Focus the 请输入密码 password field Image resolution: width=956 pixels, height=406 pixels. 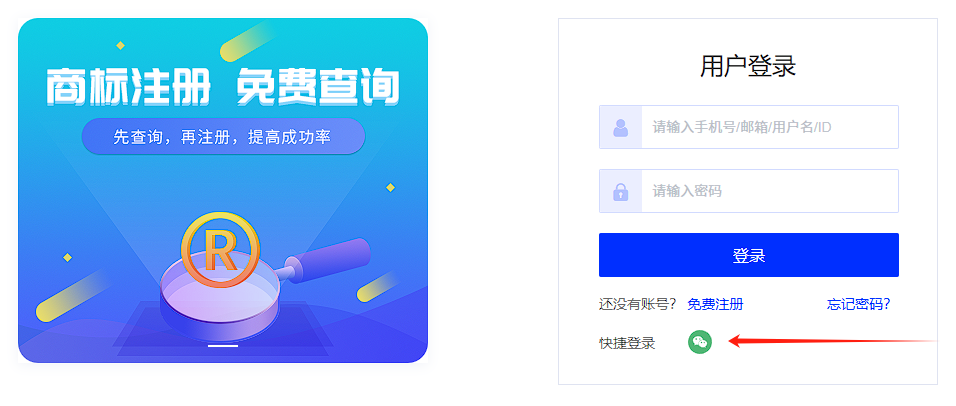click(x=749, y=191)
